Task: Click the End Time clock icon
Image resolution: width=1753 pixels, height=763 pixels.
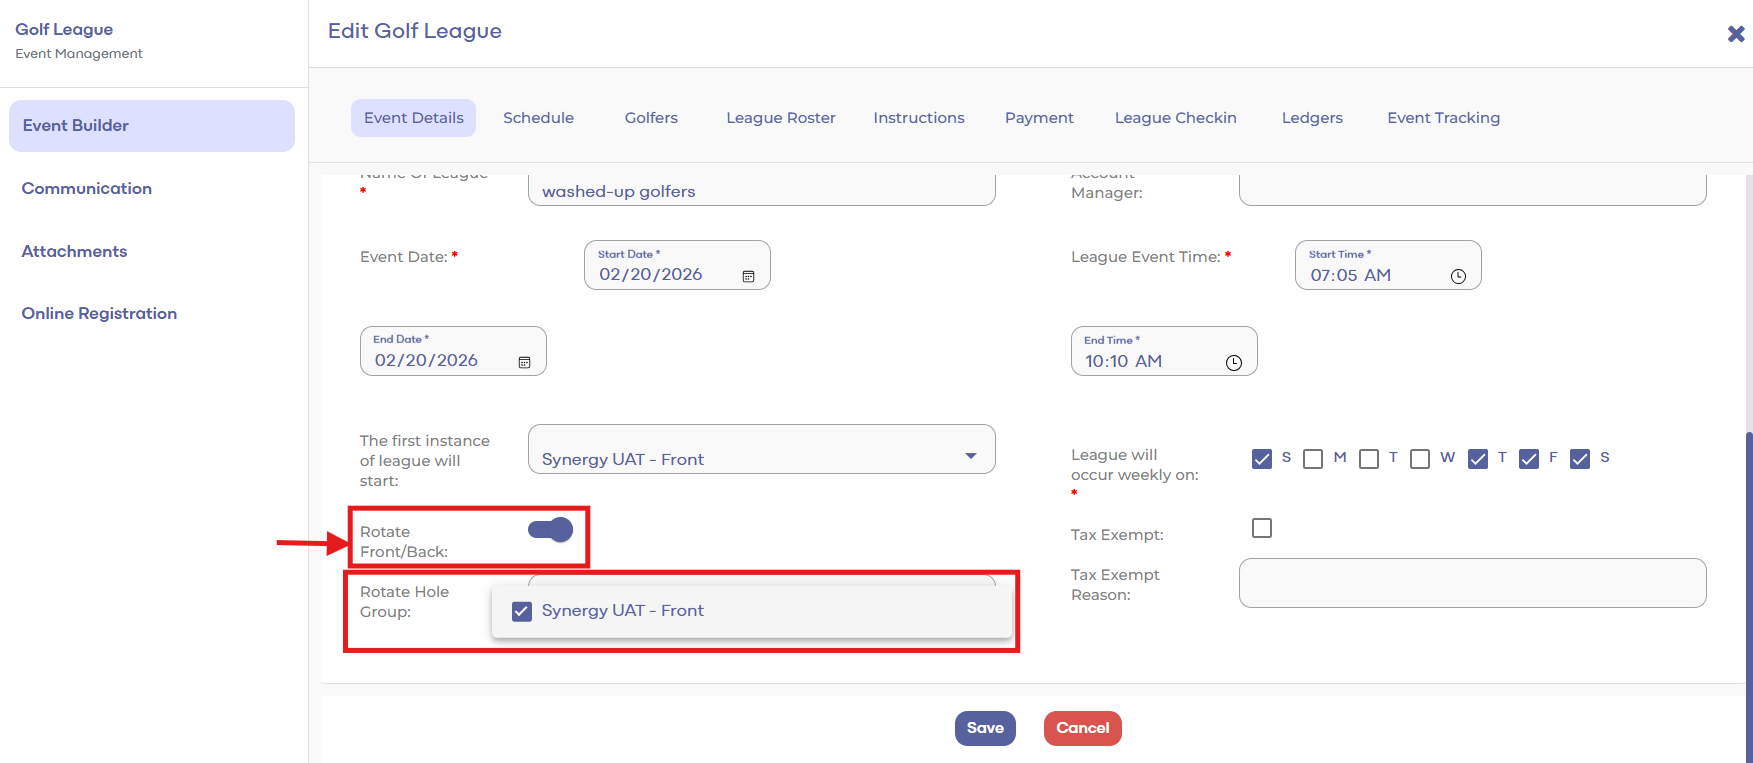Action: (x=1234, y=363)
